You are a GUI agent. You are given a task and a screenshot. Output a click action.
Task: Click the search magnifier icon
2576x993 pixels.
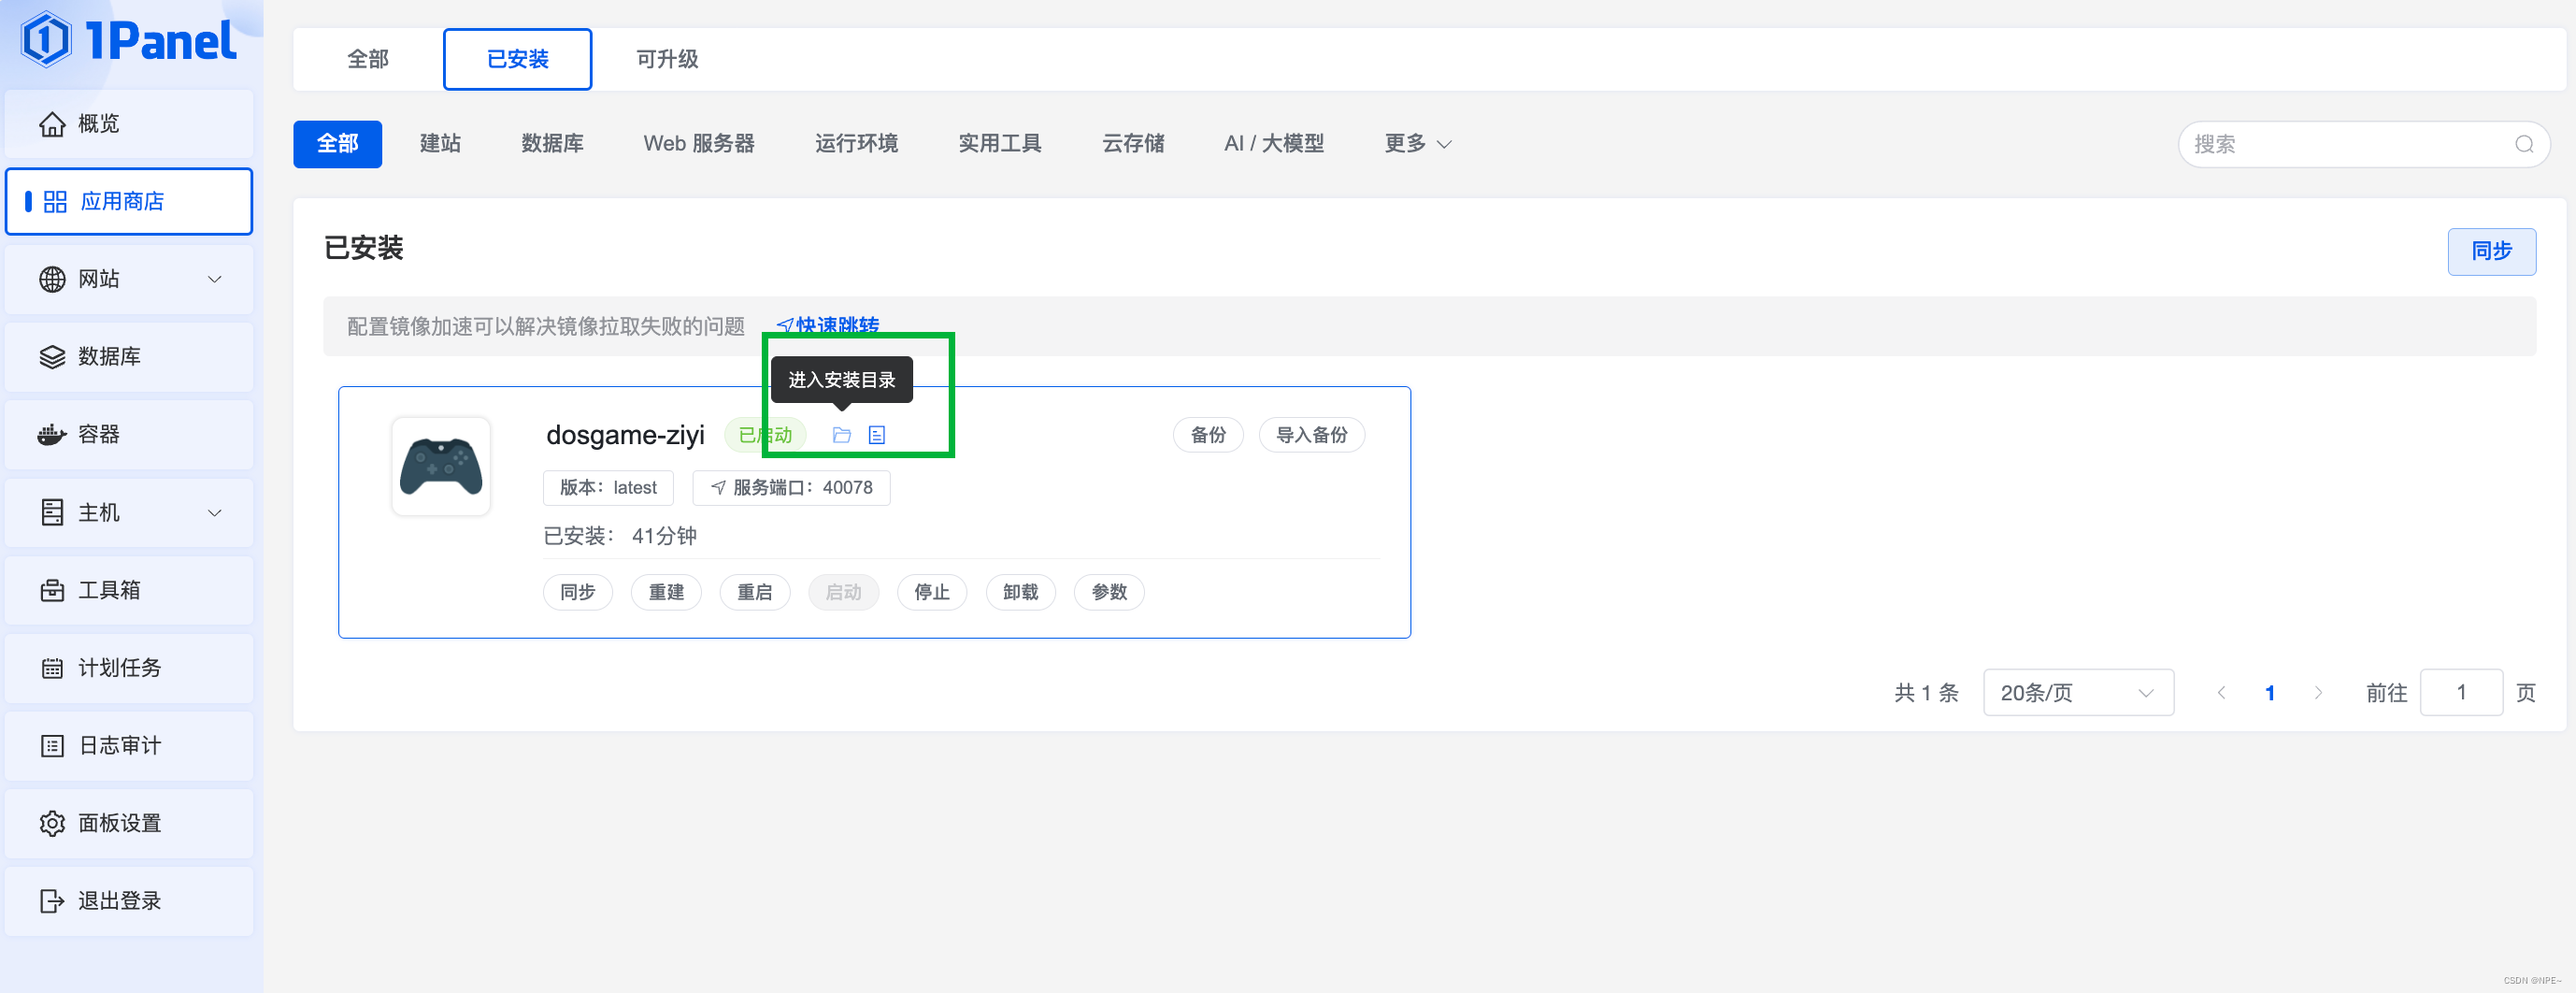coord(2524,144)
